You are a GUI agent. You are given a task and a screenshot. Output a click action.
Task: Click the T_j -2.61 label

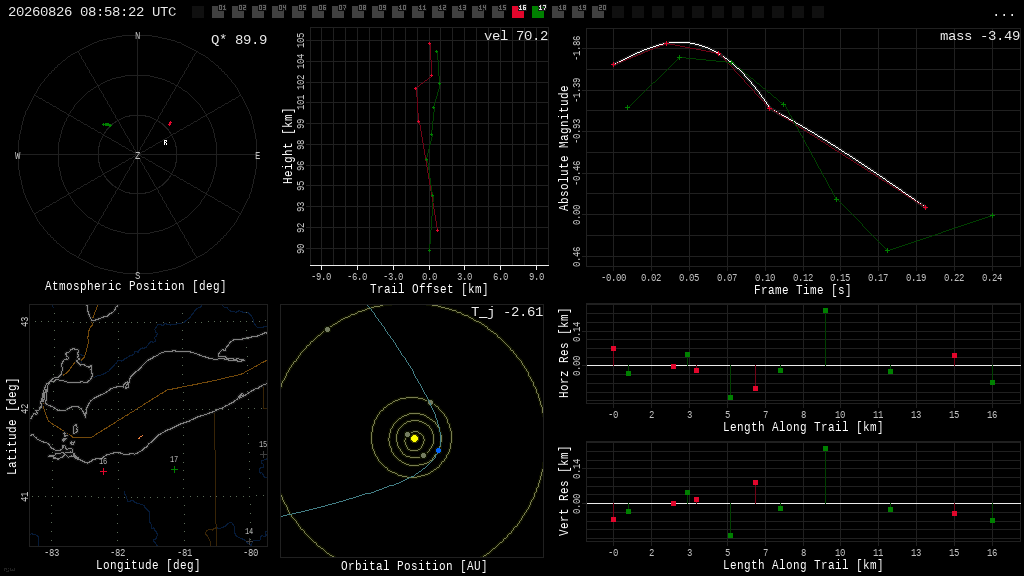507,312
